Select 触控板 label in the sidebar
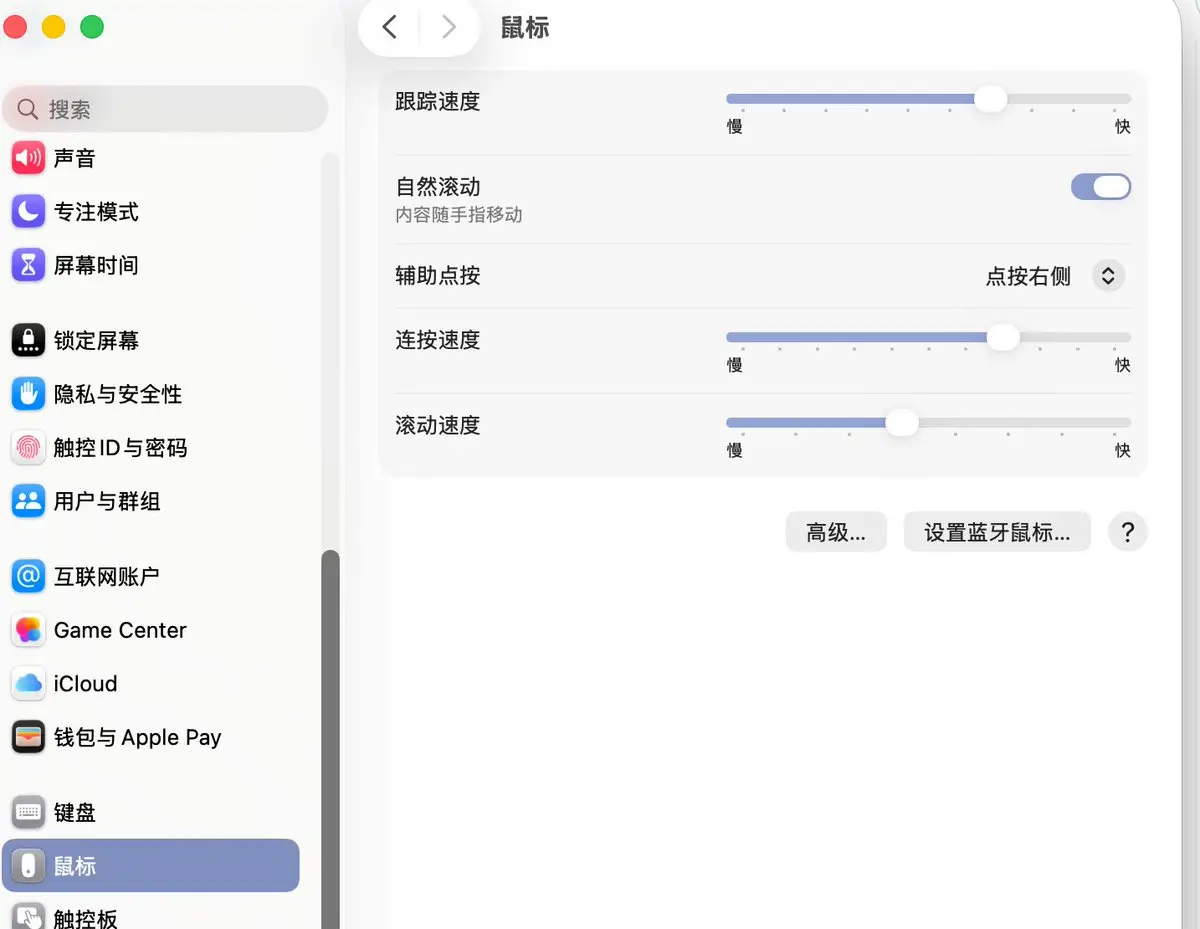 tap(86, 917)
